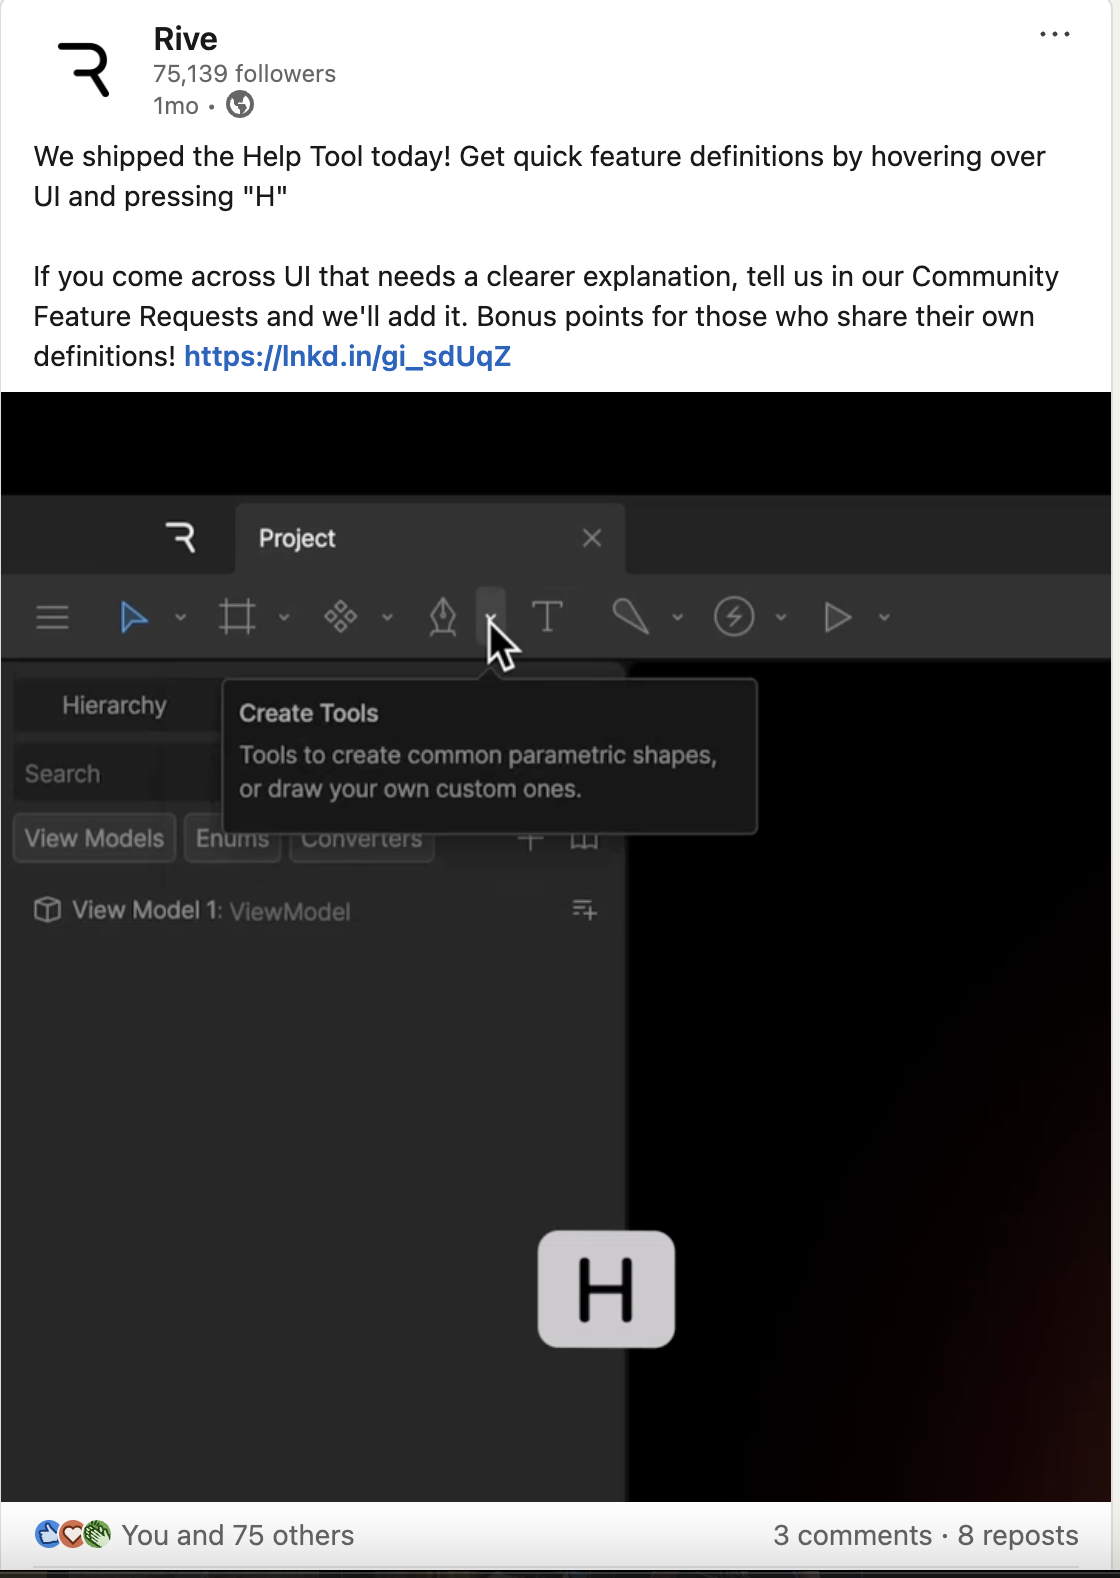Select the Pen tool
This screenshot has height=1578, width=1120.
click(x=443, y=617)
